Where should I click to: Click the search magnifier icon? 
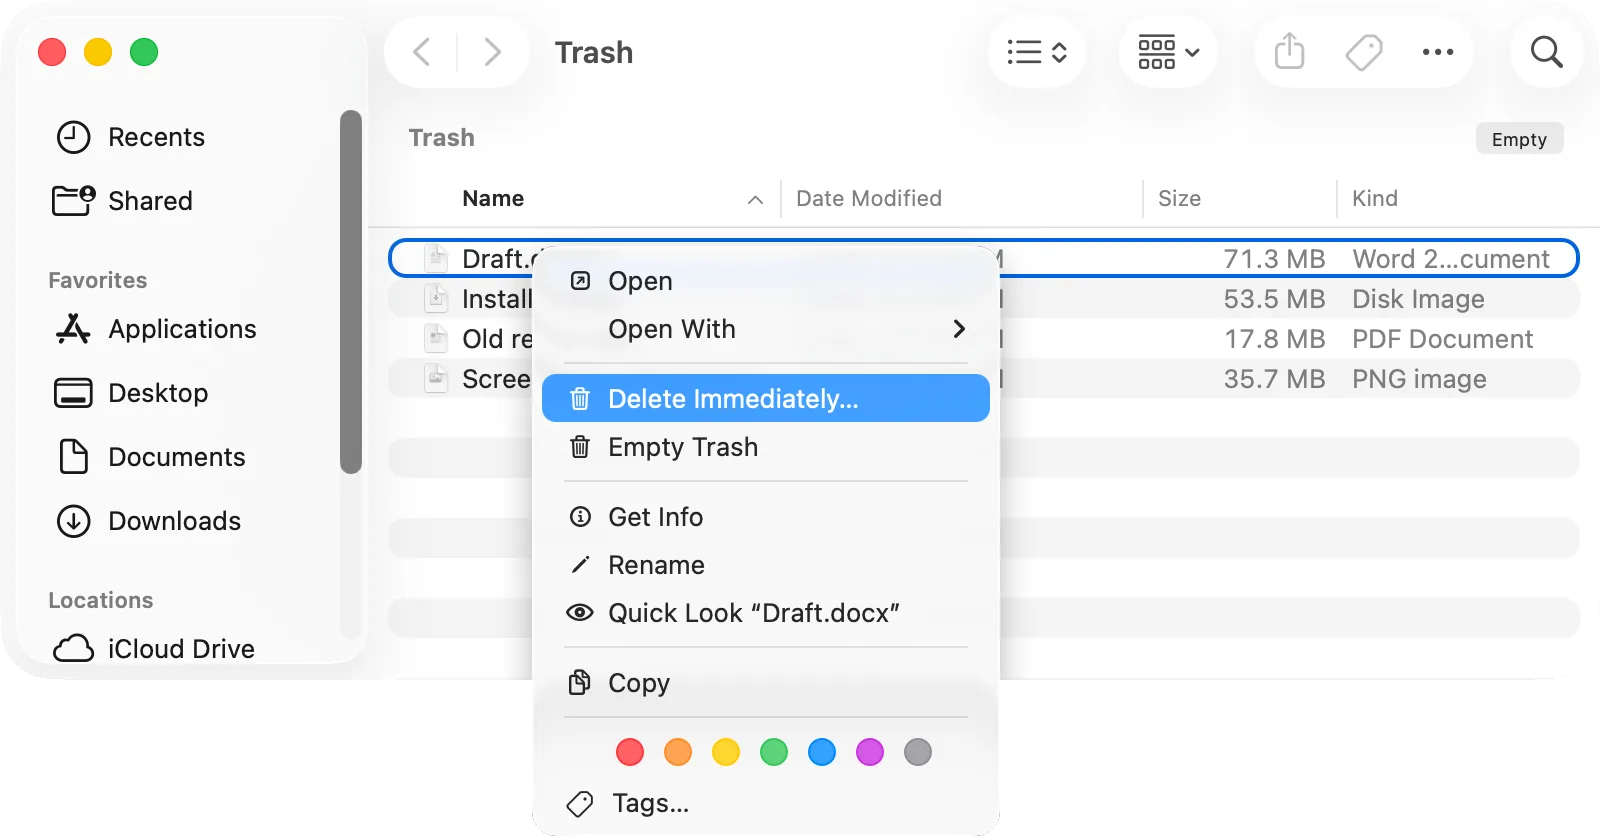coord(1547,52)
